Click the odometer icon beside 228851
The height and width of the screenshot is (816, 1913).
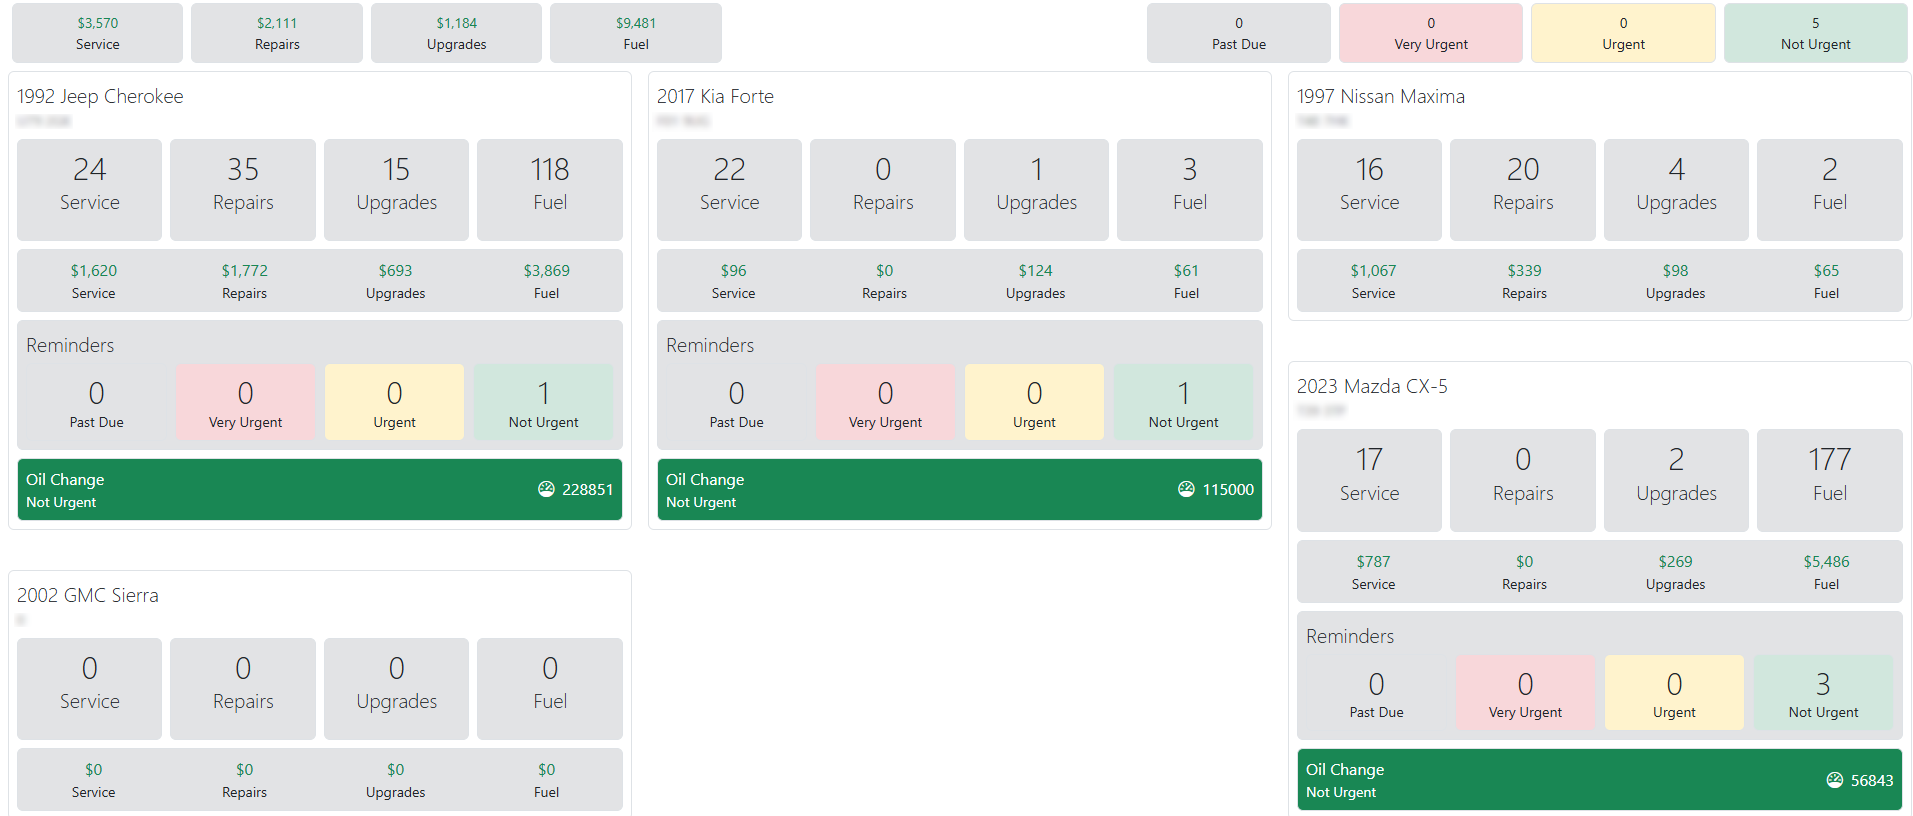coord(546,489)
